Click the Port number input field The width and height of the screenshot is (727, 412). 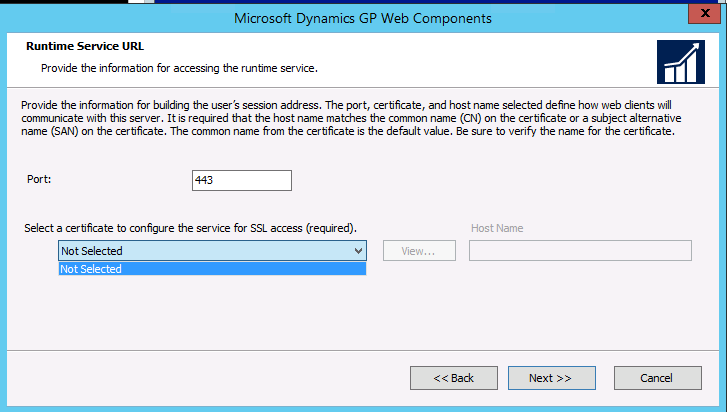tap(241, 180)
